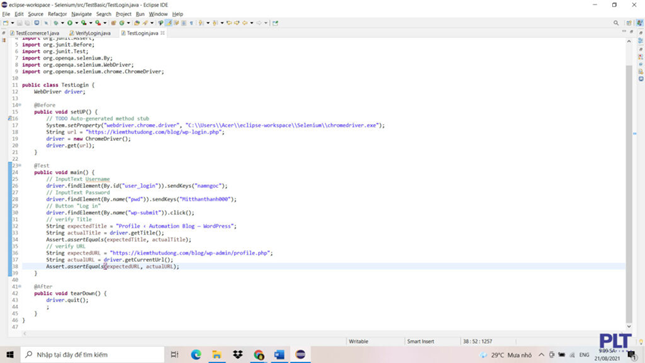Minimize the editor area
645x363 pixels.
point(624,32)
